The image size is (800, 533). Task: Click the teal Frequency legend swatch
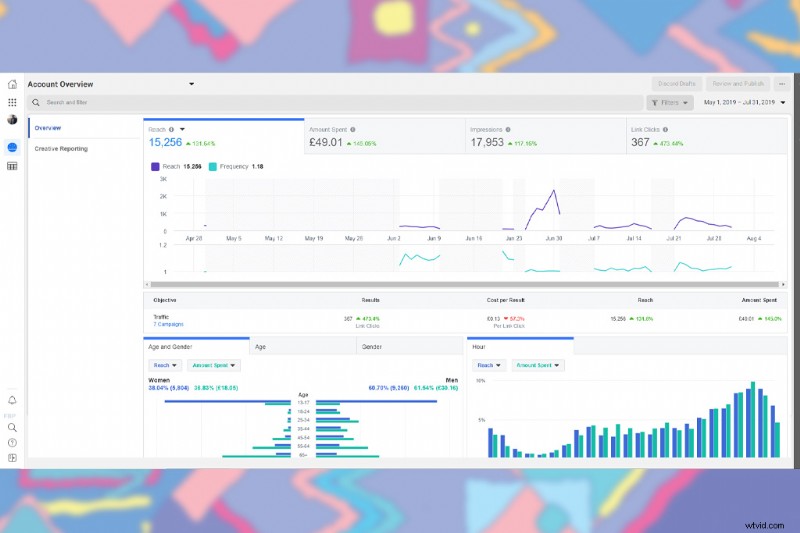point(213,167)
